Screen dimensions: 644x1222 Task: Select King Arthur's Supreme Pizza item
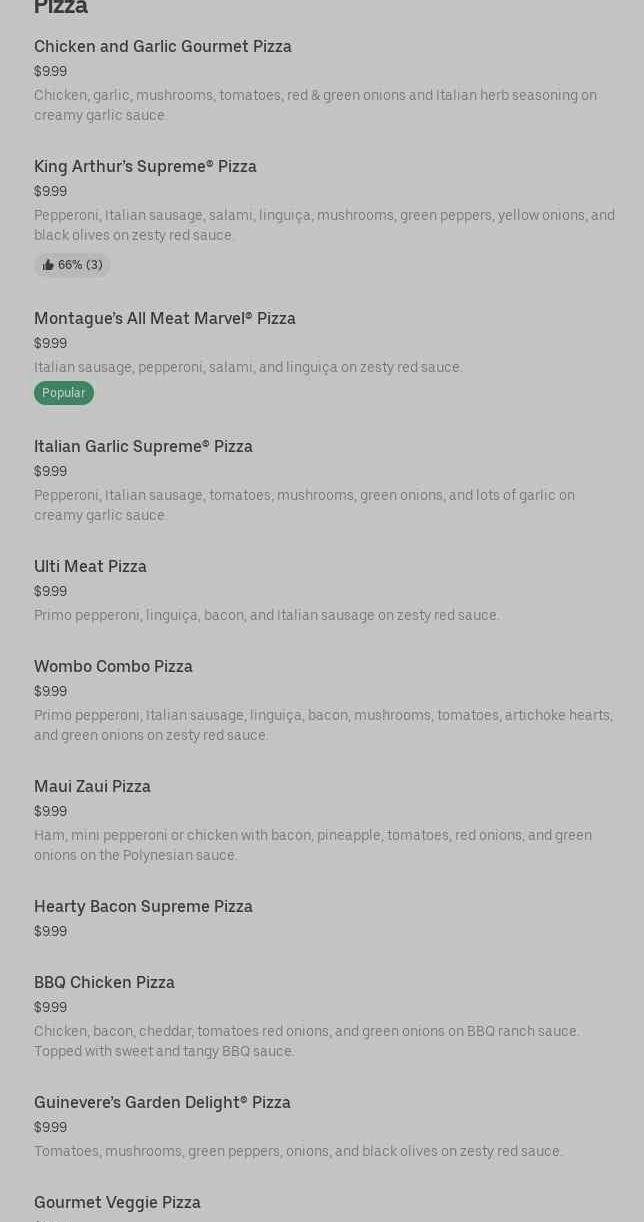click(145, 167)
